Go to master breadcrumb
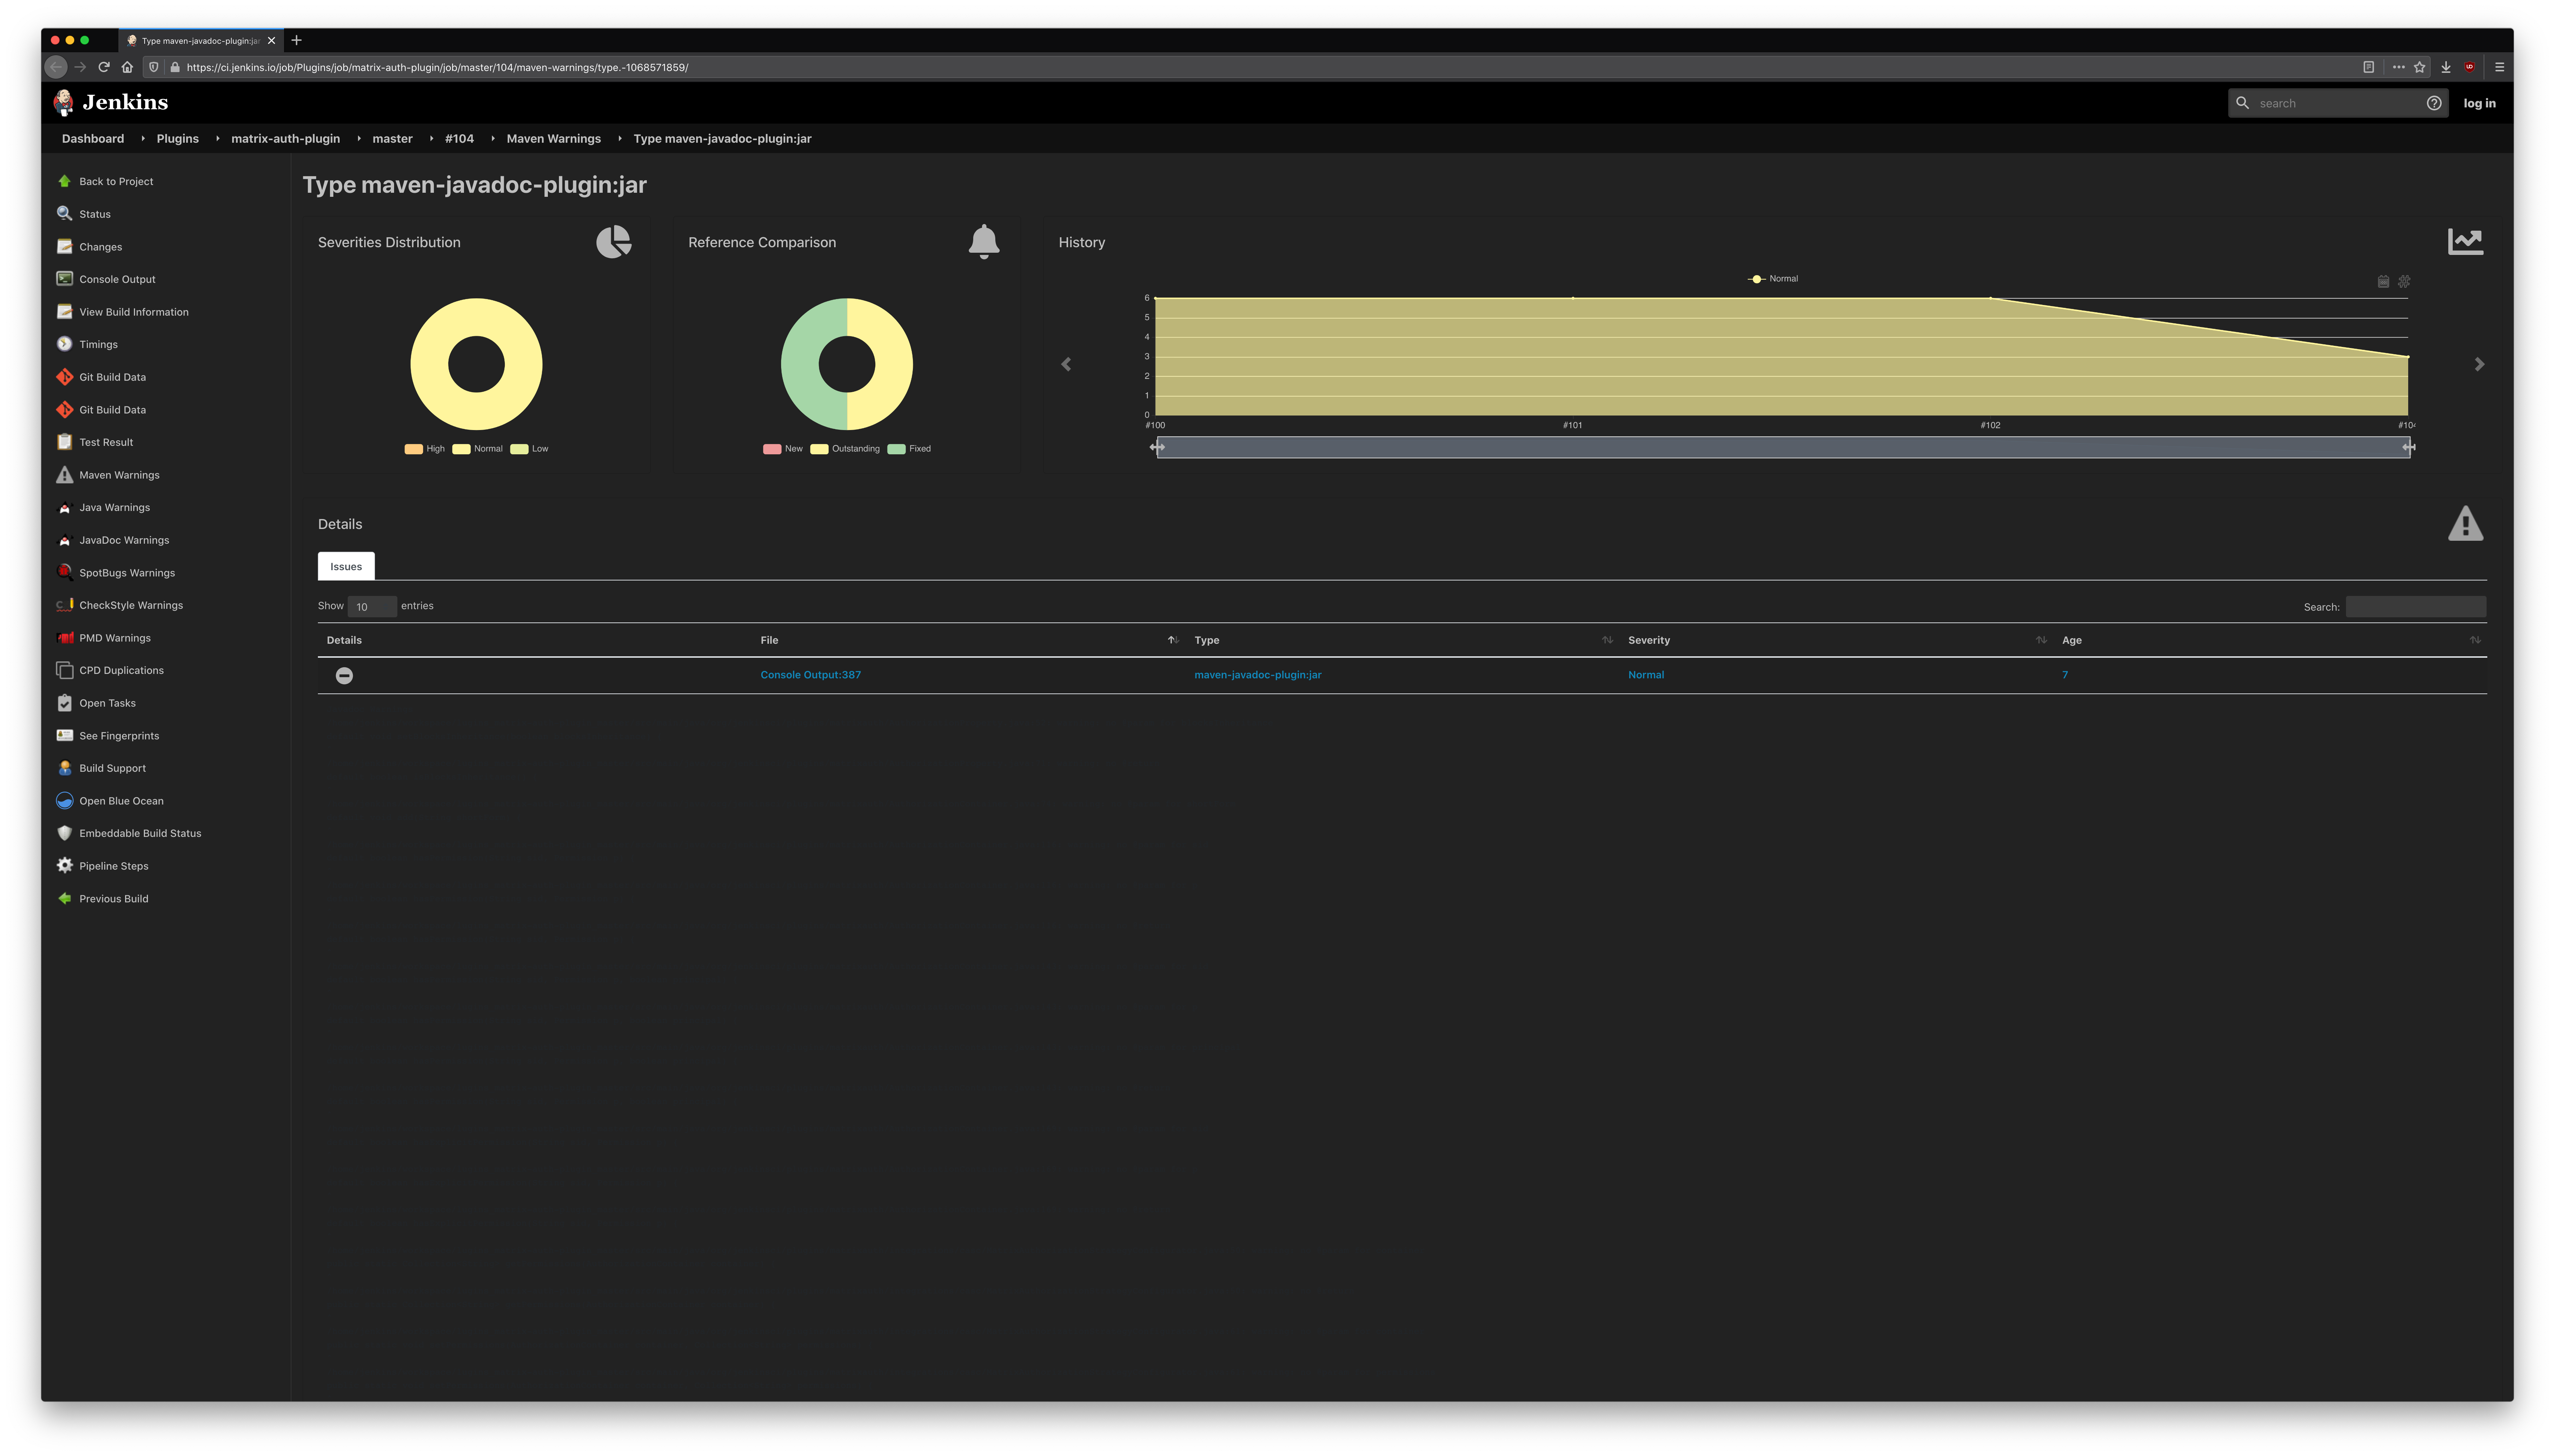This screenshot has height=1456, width=2555. [x=392, y=139]
